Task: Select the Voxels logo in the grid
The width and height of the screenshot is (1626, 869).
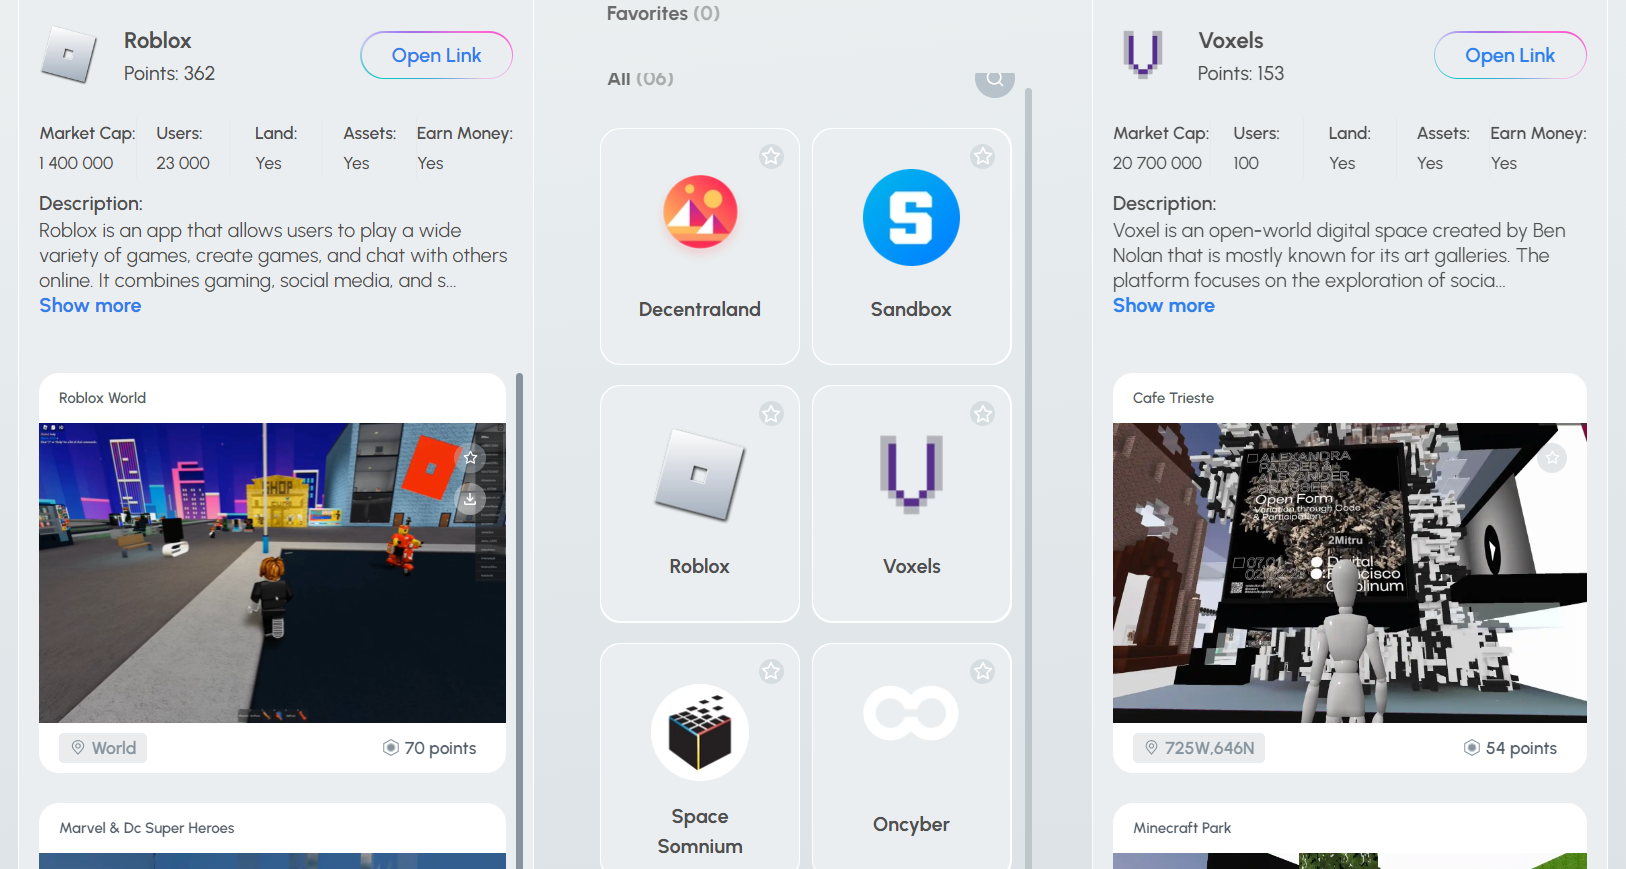Action: pos(912,474)
